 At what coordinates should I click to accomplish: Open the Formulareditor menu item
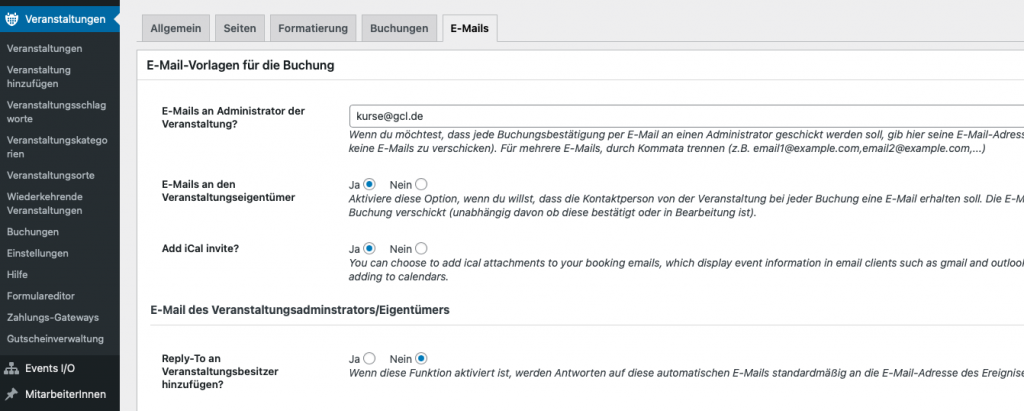[x=41, y=296]
